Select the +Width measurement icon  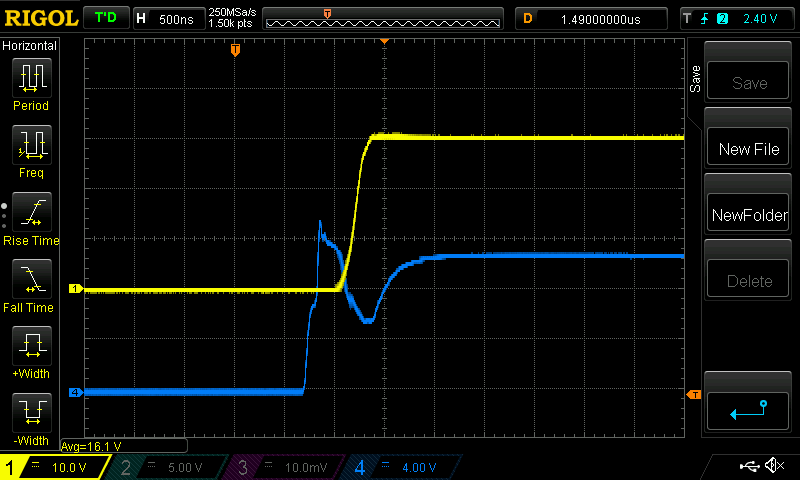coord(30,348)
